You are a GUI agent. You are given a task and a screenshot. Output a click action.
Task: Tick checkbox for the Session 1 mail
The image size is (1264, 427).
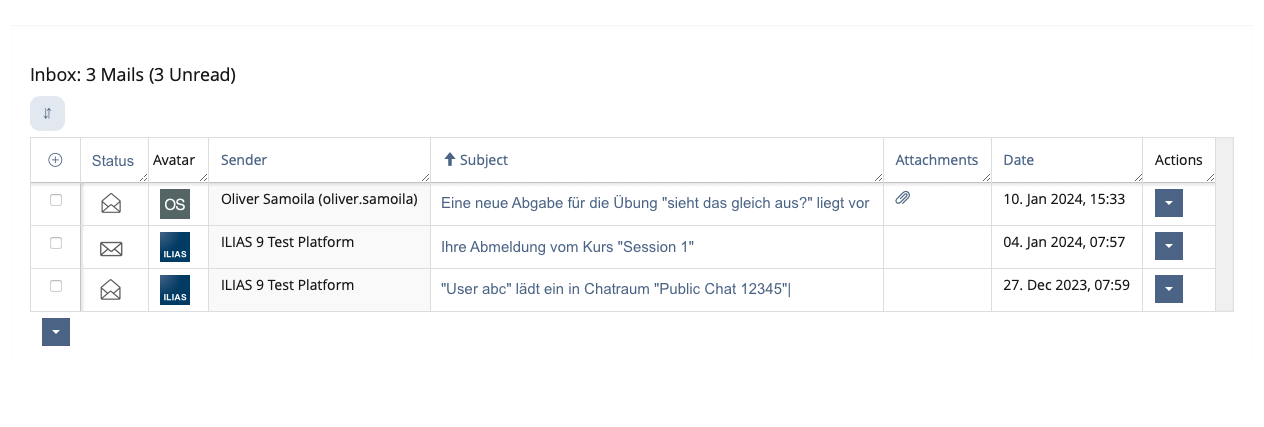tap(56, 243)
